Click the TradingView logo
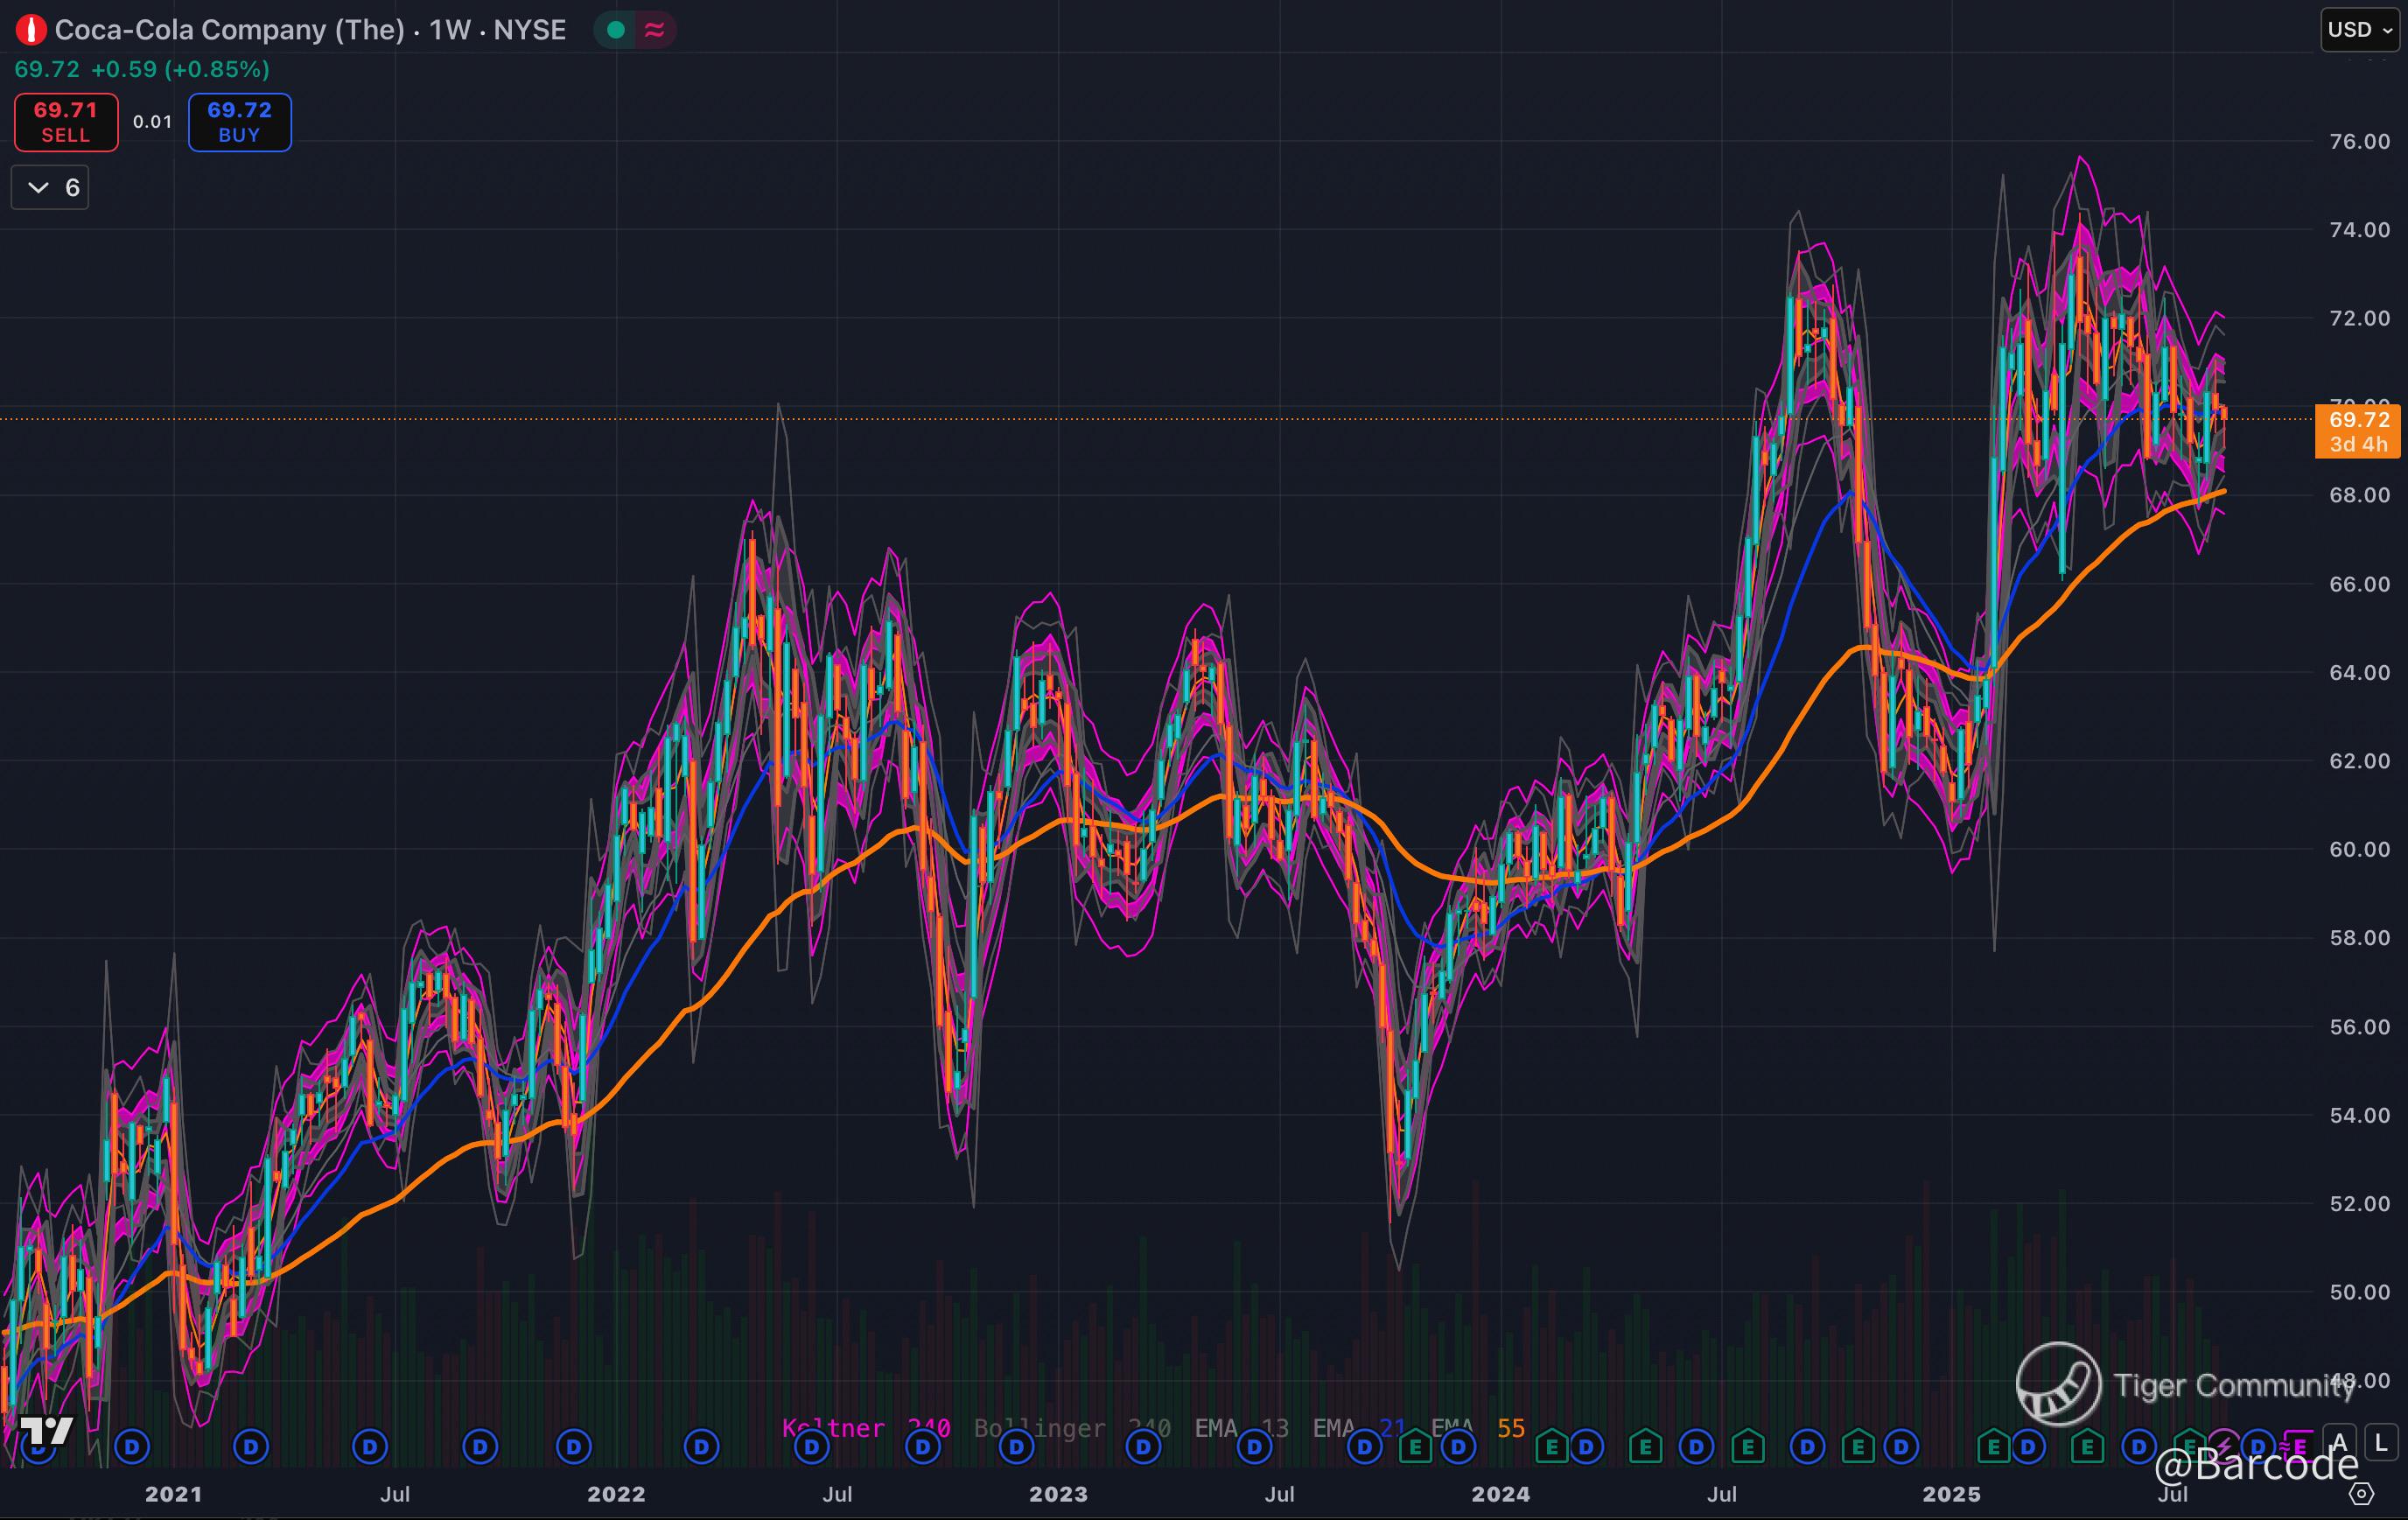 (46, 1430)
